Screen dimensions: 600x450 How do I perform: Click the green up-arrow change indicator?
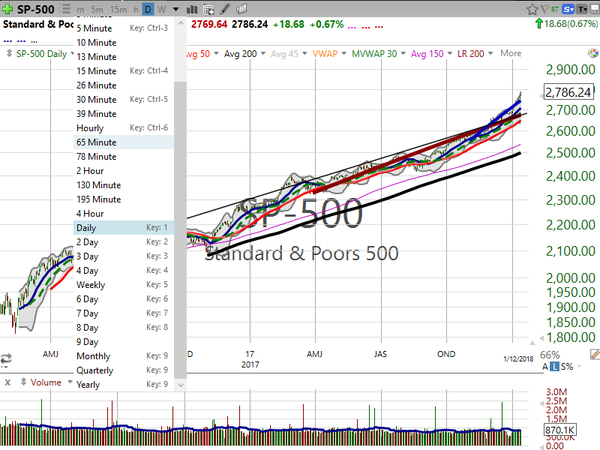tap(539, 24)
